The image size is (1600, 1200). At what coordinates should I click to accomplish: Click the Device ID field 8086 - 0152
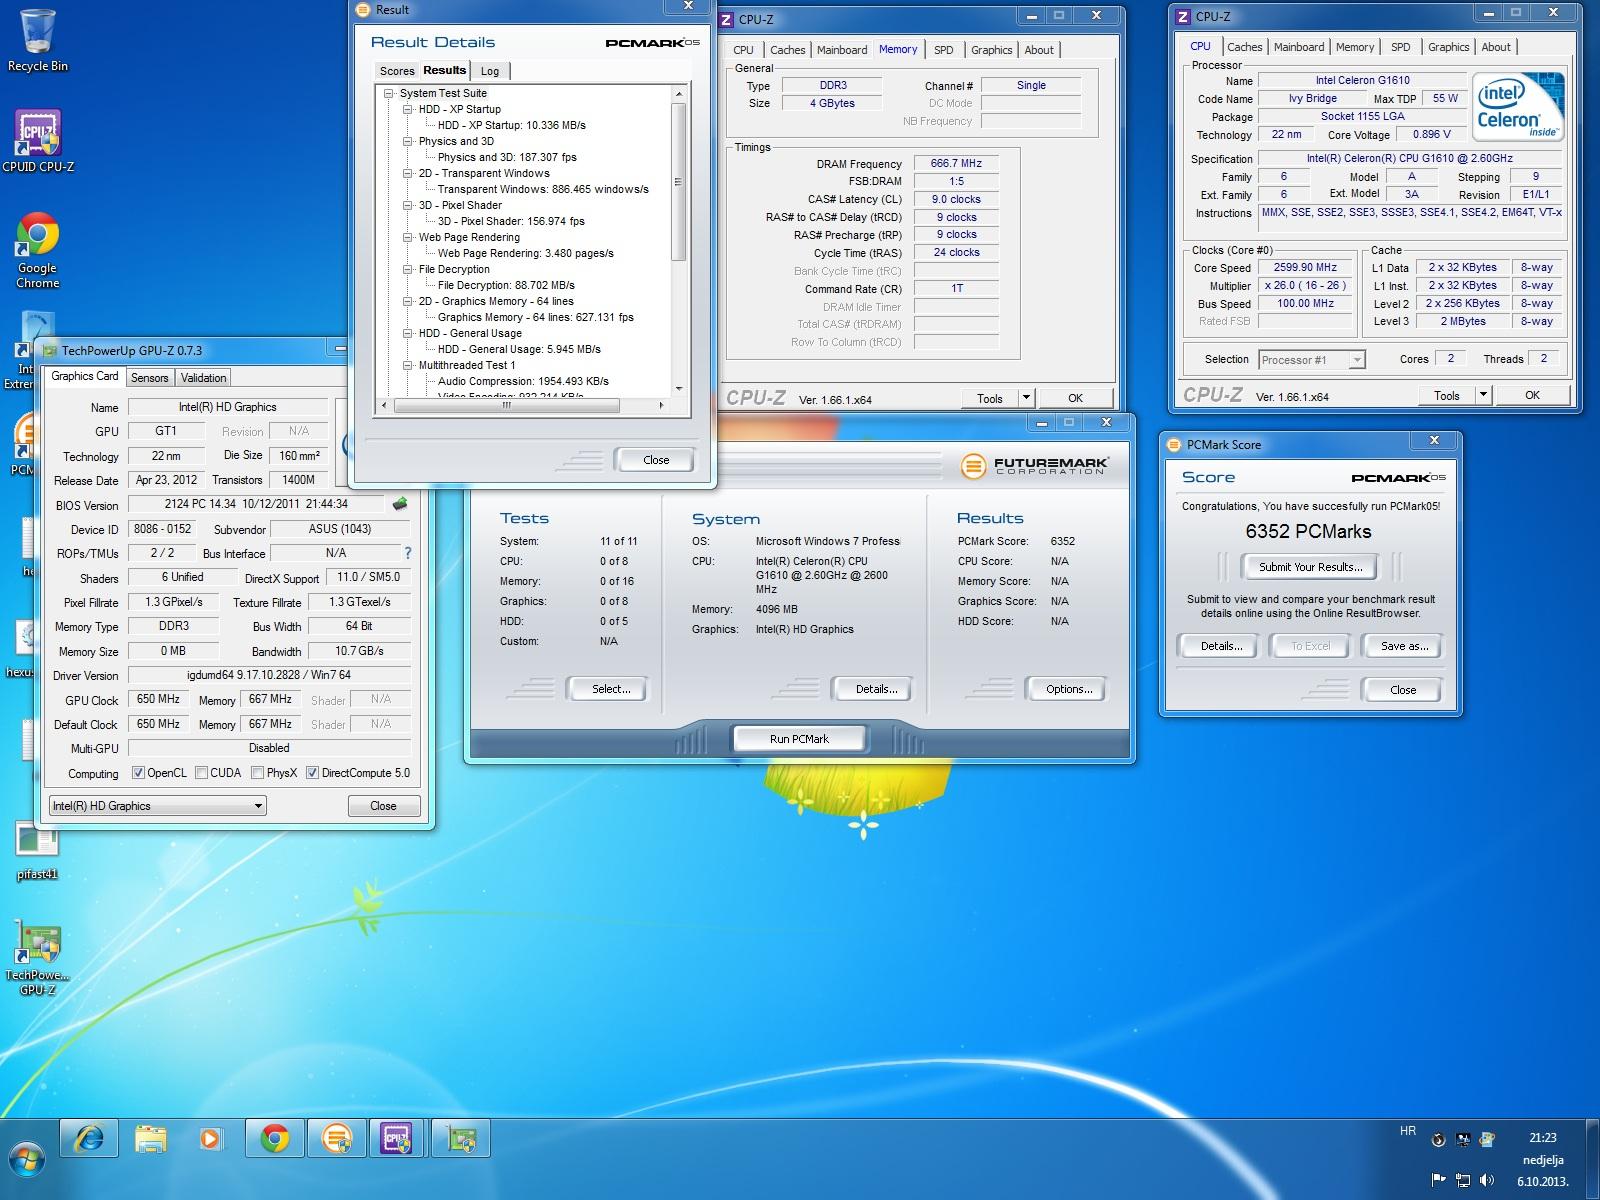click(x=160, y=529)
